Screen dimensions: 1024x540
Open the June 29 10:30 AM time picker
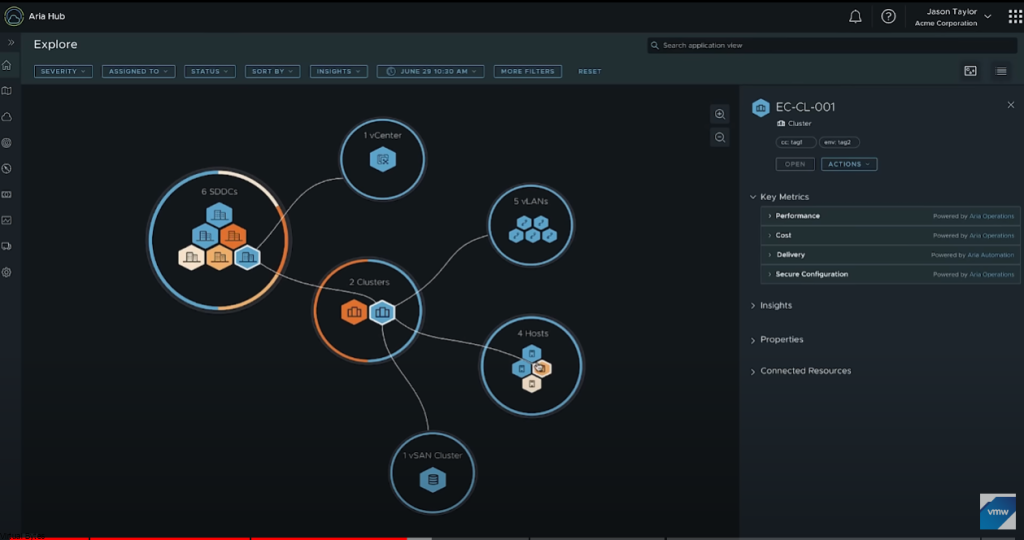[x=430, y=71]
